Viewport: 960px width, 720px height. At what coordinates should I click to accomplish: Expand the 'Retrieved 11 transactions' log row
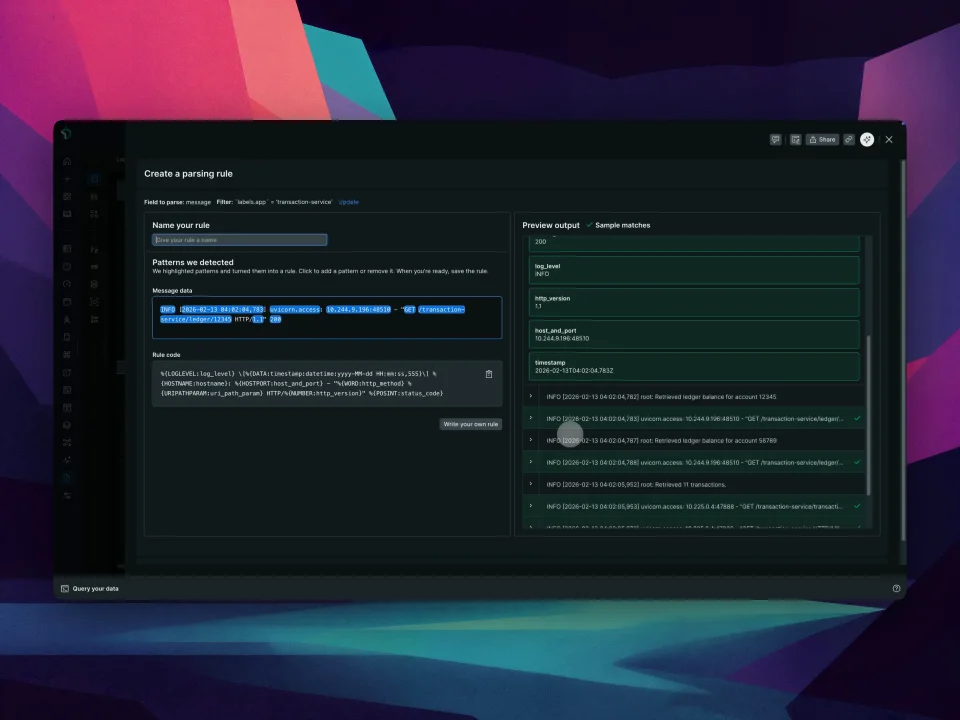pos(531,484)
